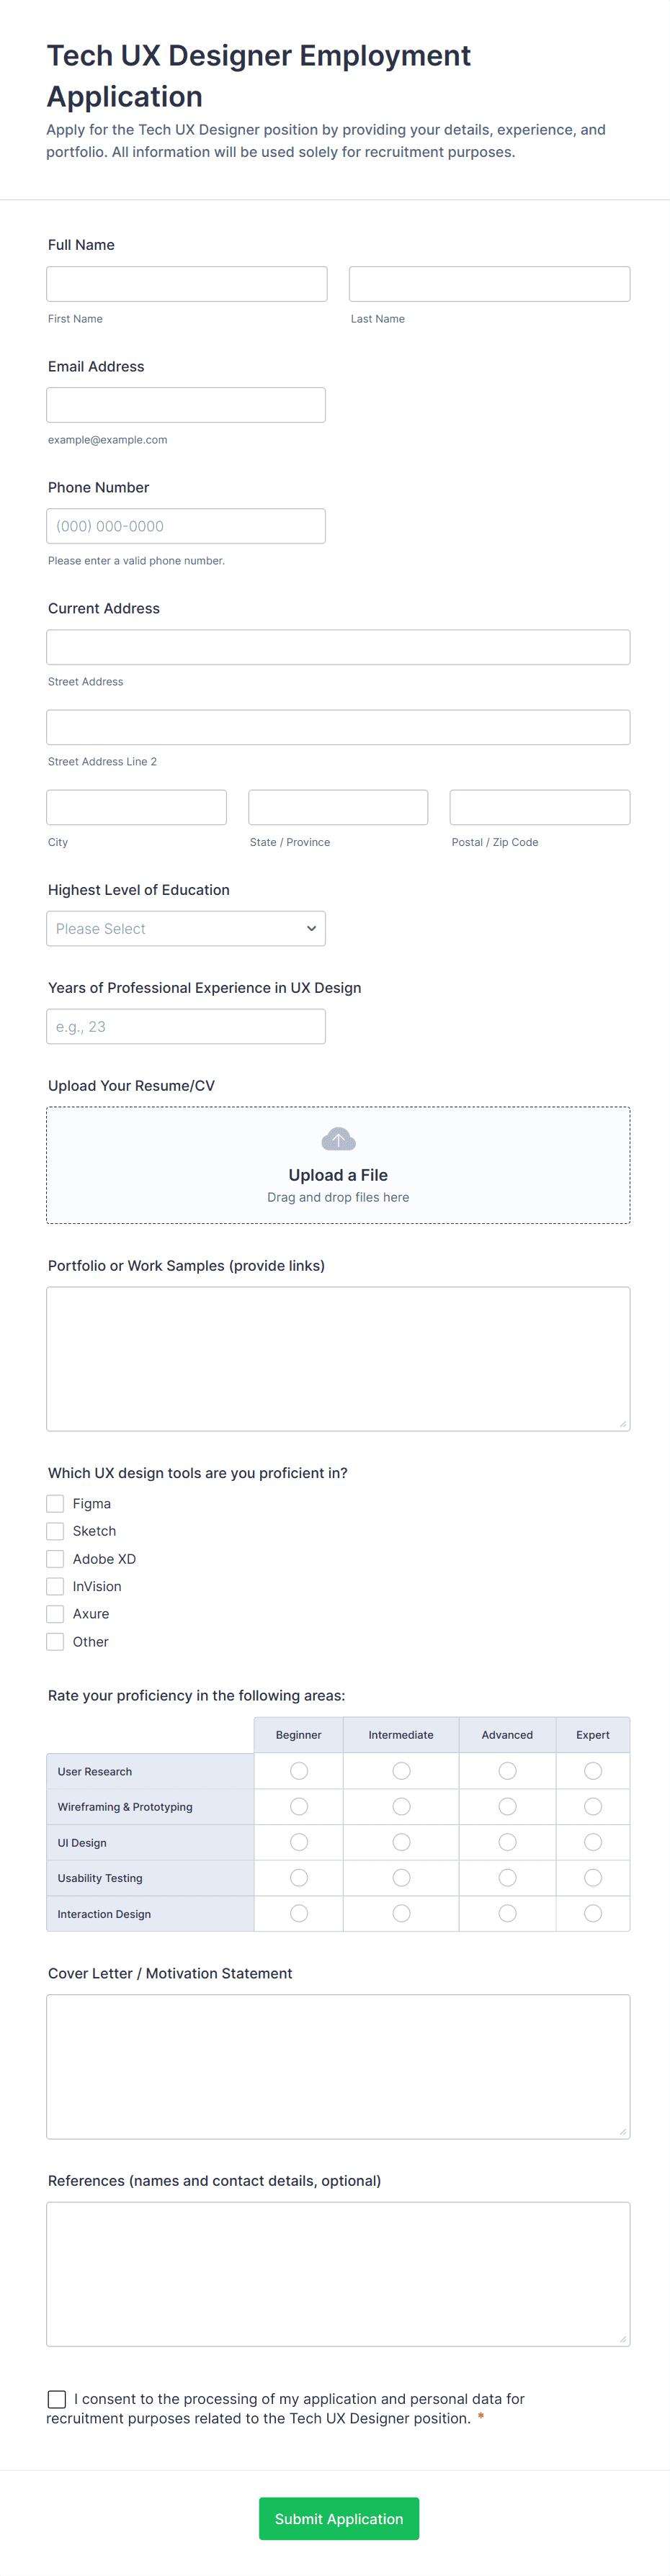Screen dimensions: 670x2576
Task: Choose Expert for Interaction Design
Action: pos(592,1913)
